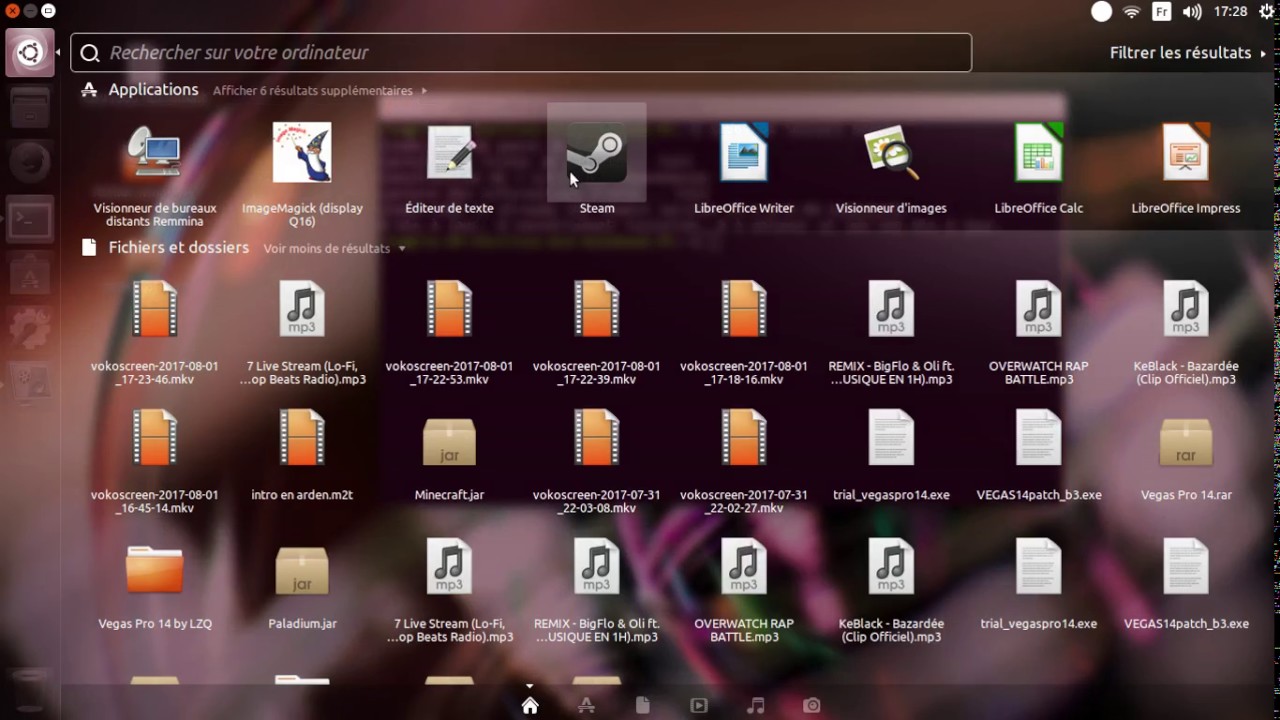This screenshot has width=1280, height=720.
Task: Open LibreOffice Calc
Action: 1038,153
